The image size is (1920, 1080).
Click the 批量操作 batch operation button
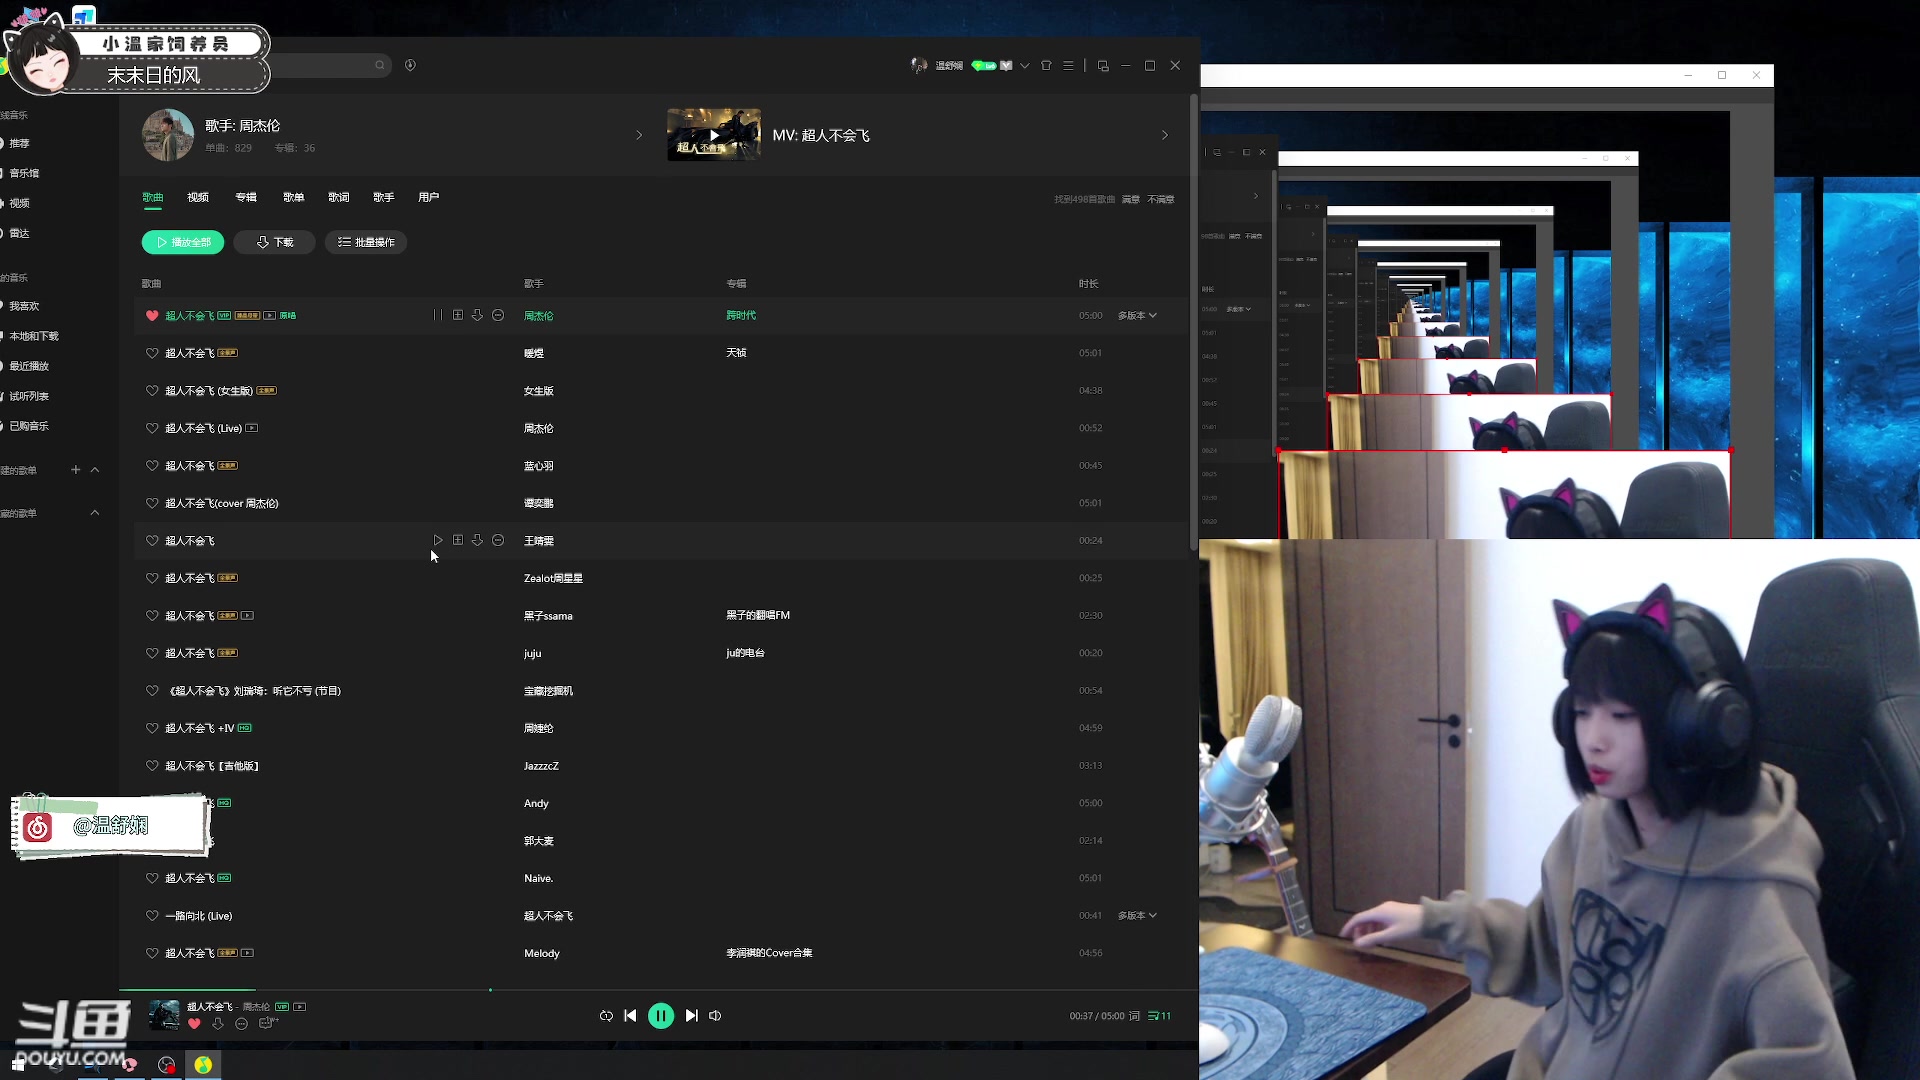(366, 242)
